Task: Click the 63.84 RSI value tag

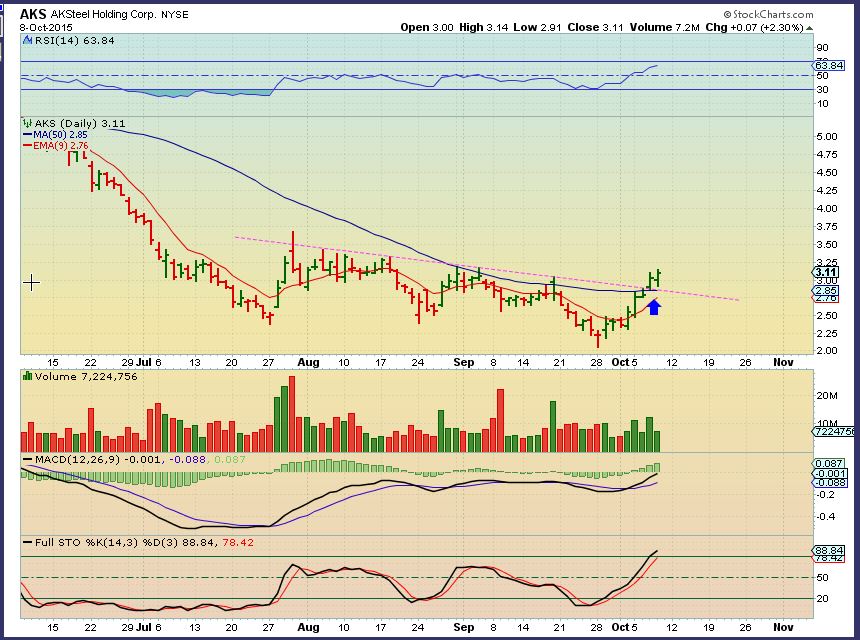Action: [x=829, y=65]
